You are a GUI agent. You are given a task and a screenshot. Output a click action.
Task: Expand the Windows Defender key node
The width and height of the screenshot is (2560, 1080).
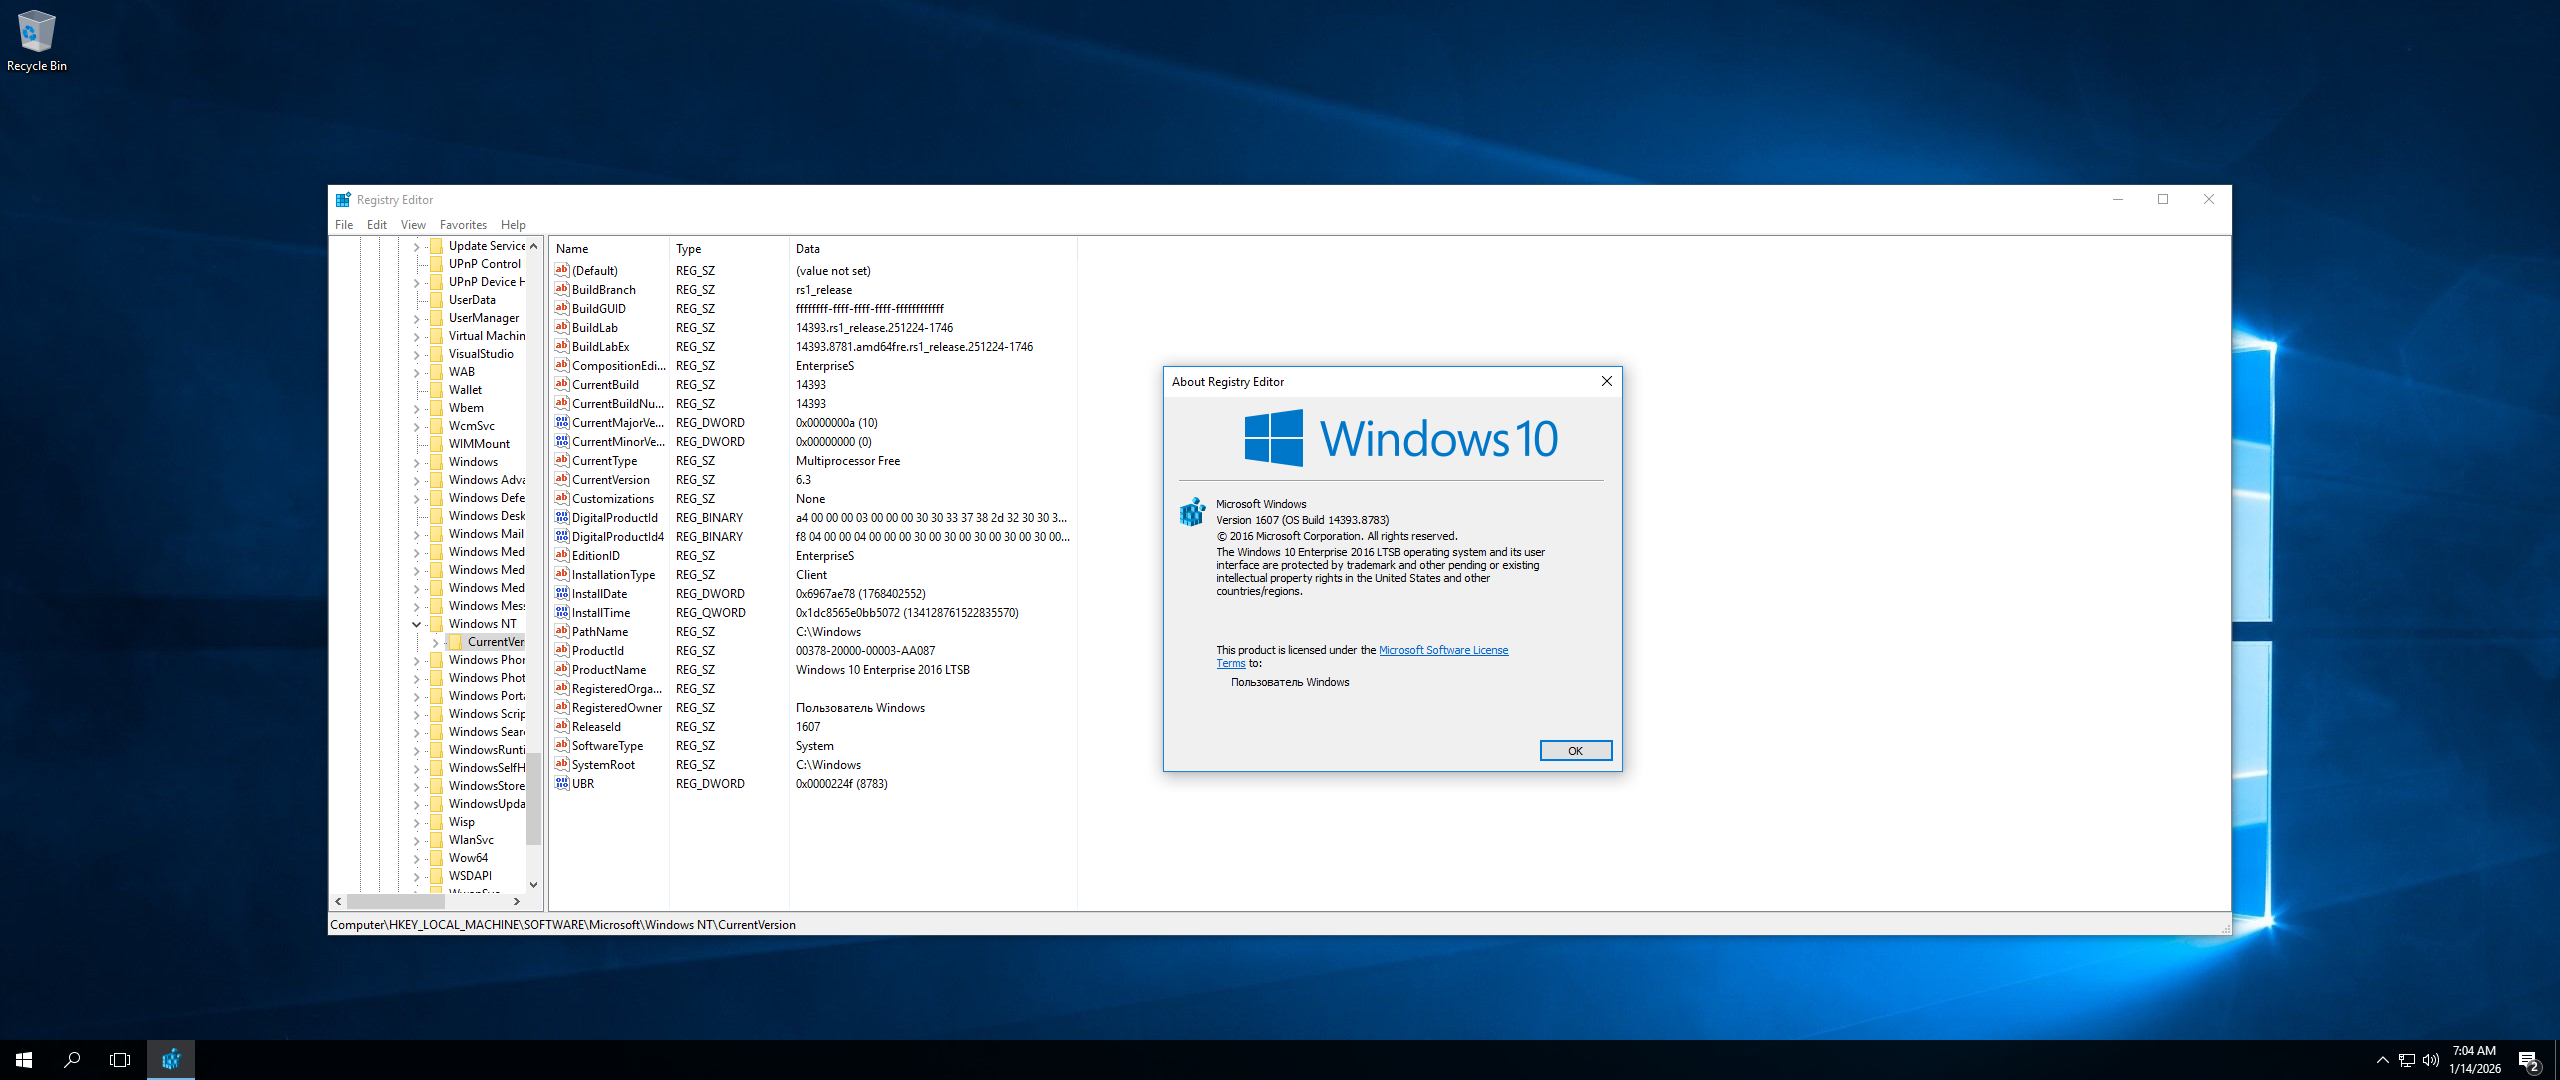417,498
